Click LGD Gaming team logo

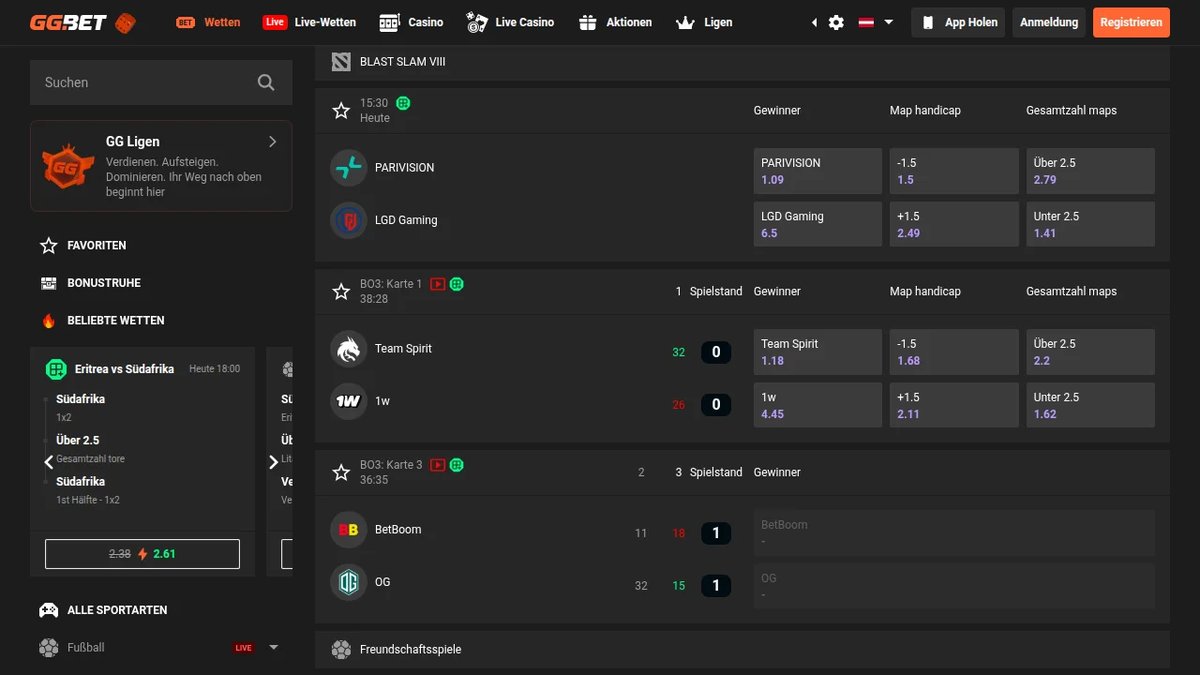[x=349, y=221]
